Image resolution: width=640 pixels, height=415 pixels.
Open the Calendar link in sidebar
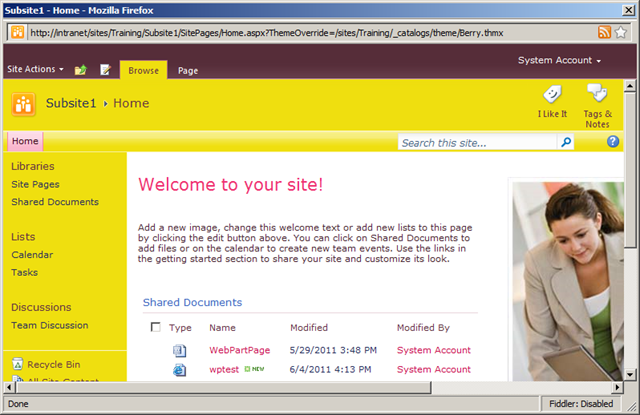[32, 255]
